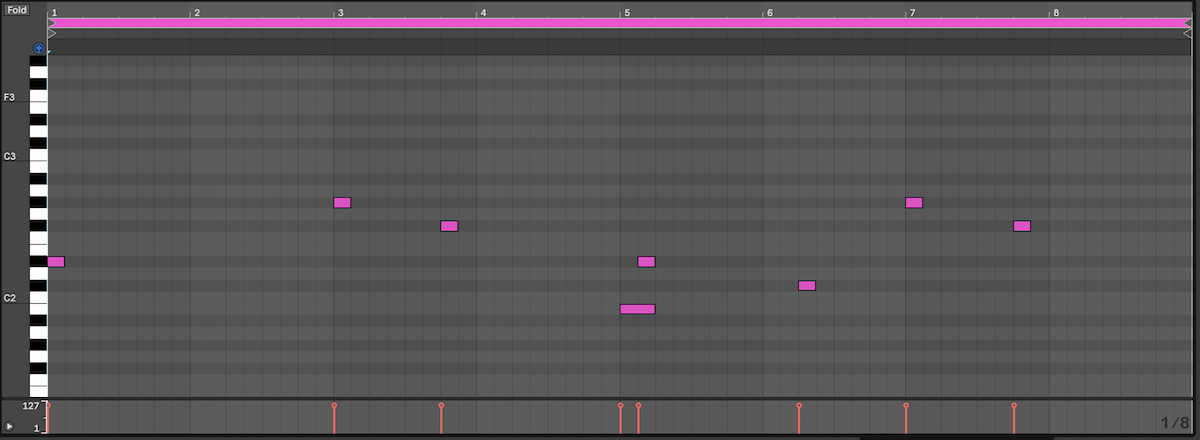Select the D#2 note just after bar 5

pyautogui.click(x=646, y=262)
